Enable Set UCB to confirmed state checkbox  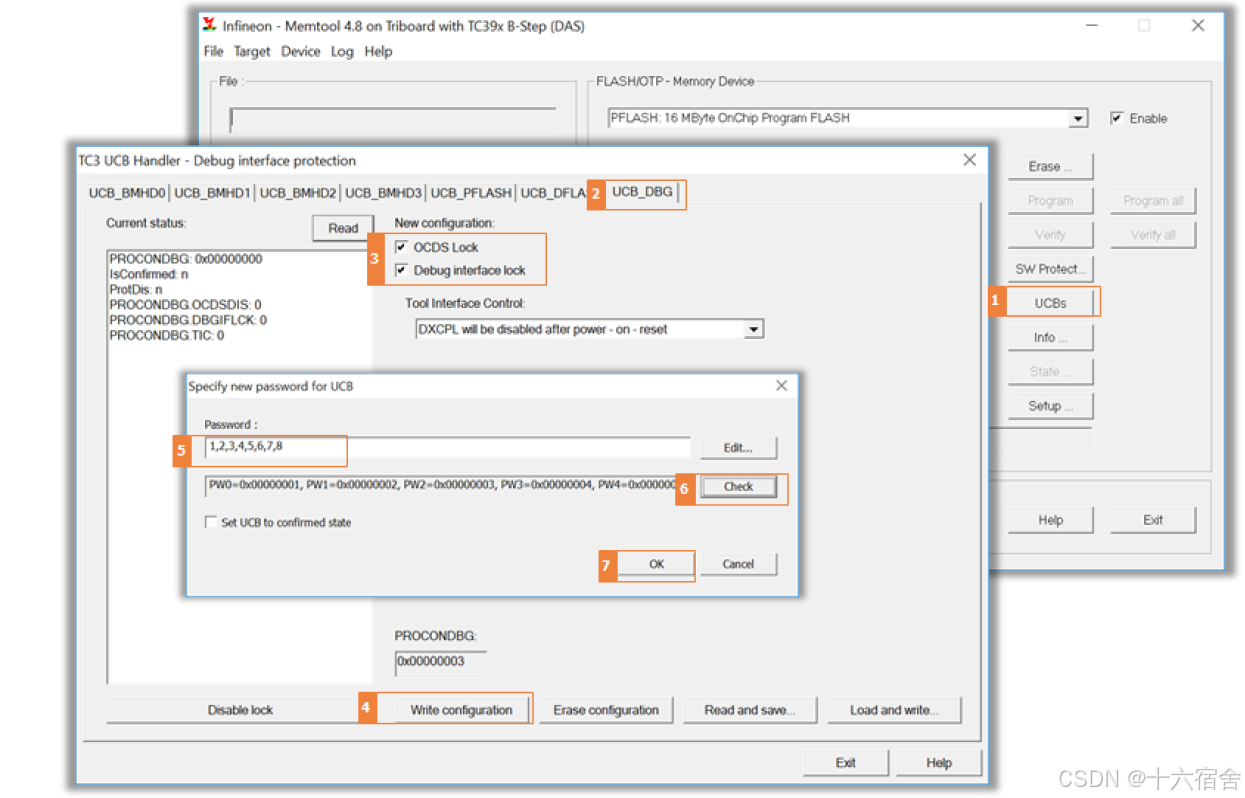pyautogui.click(x=211, y=522)
